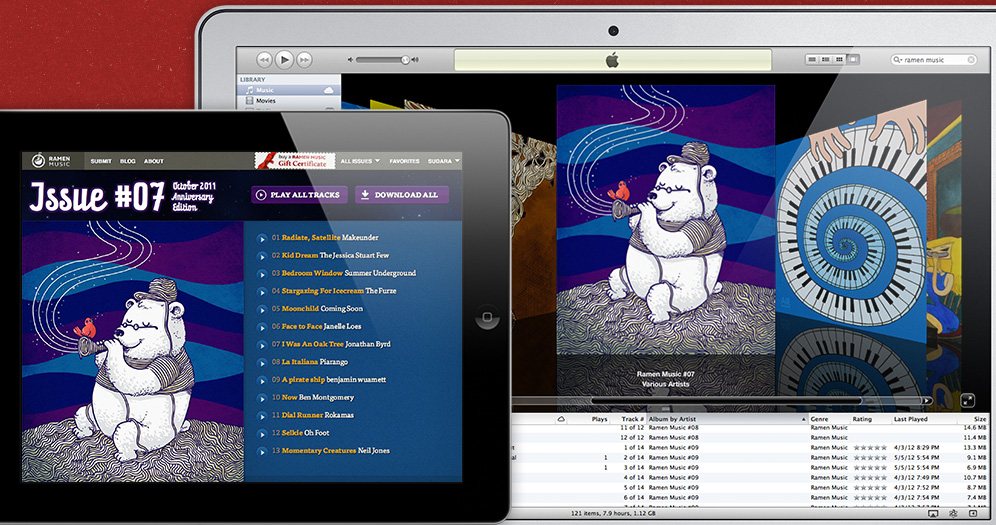
Task: Sort by Album by Artist column
Action: tap(727, 419)
